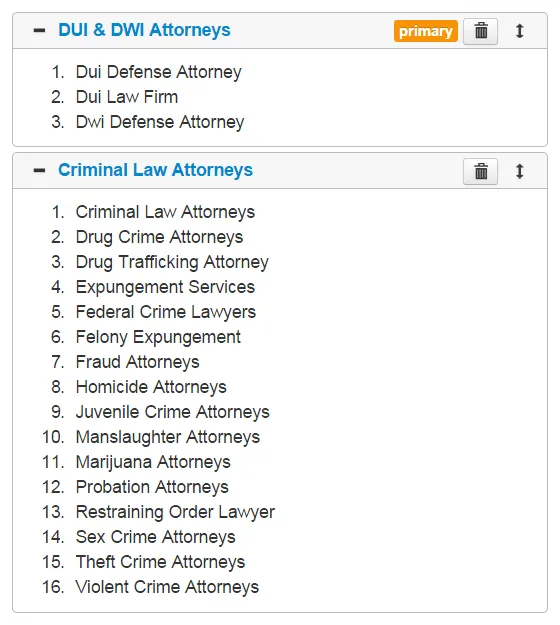Select Dui Defense Attorney list item
The width and height of the screenshot is (560, 625).
159,72
